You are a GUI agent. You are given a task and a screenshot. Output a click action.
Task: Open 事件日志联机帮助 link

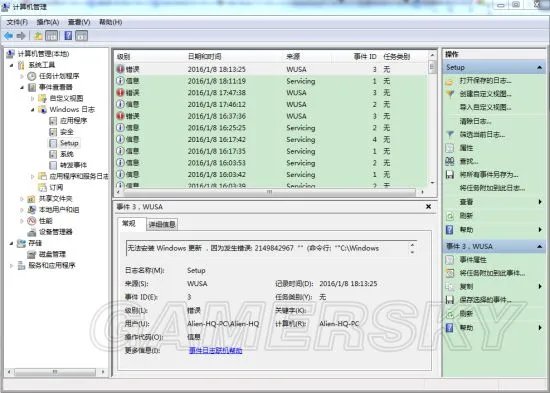(x=215, y=350)
